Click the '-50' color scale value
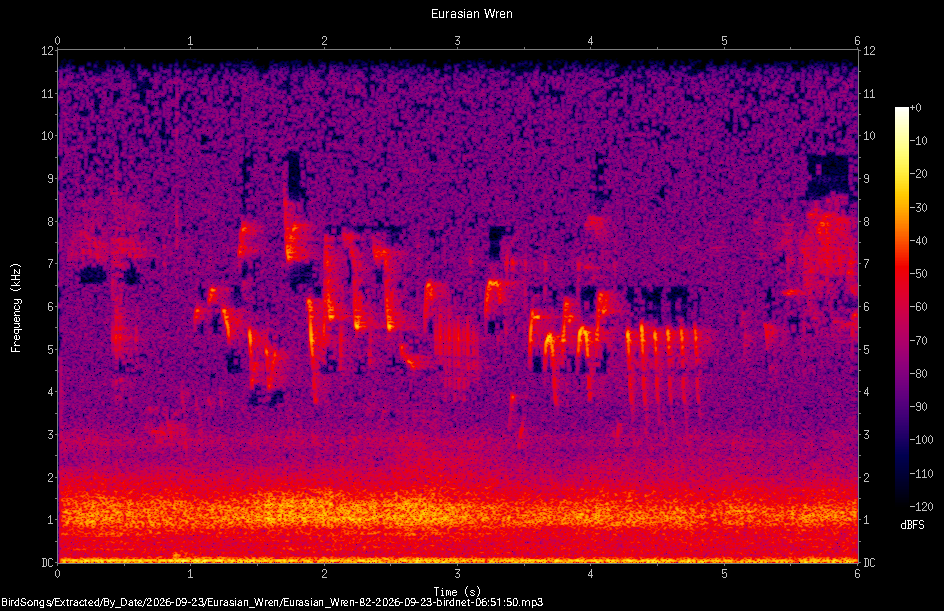This screenshot has width=944, height=611. (919, 274)
